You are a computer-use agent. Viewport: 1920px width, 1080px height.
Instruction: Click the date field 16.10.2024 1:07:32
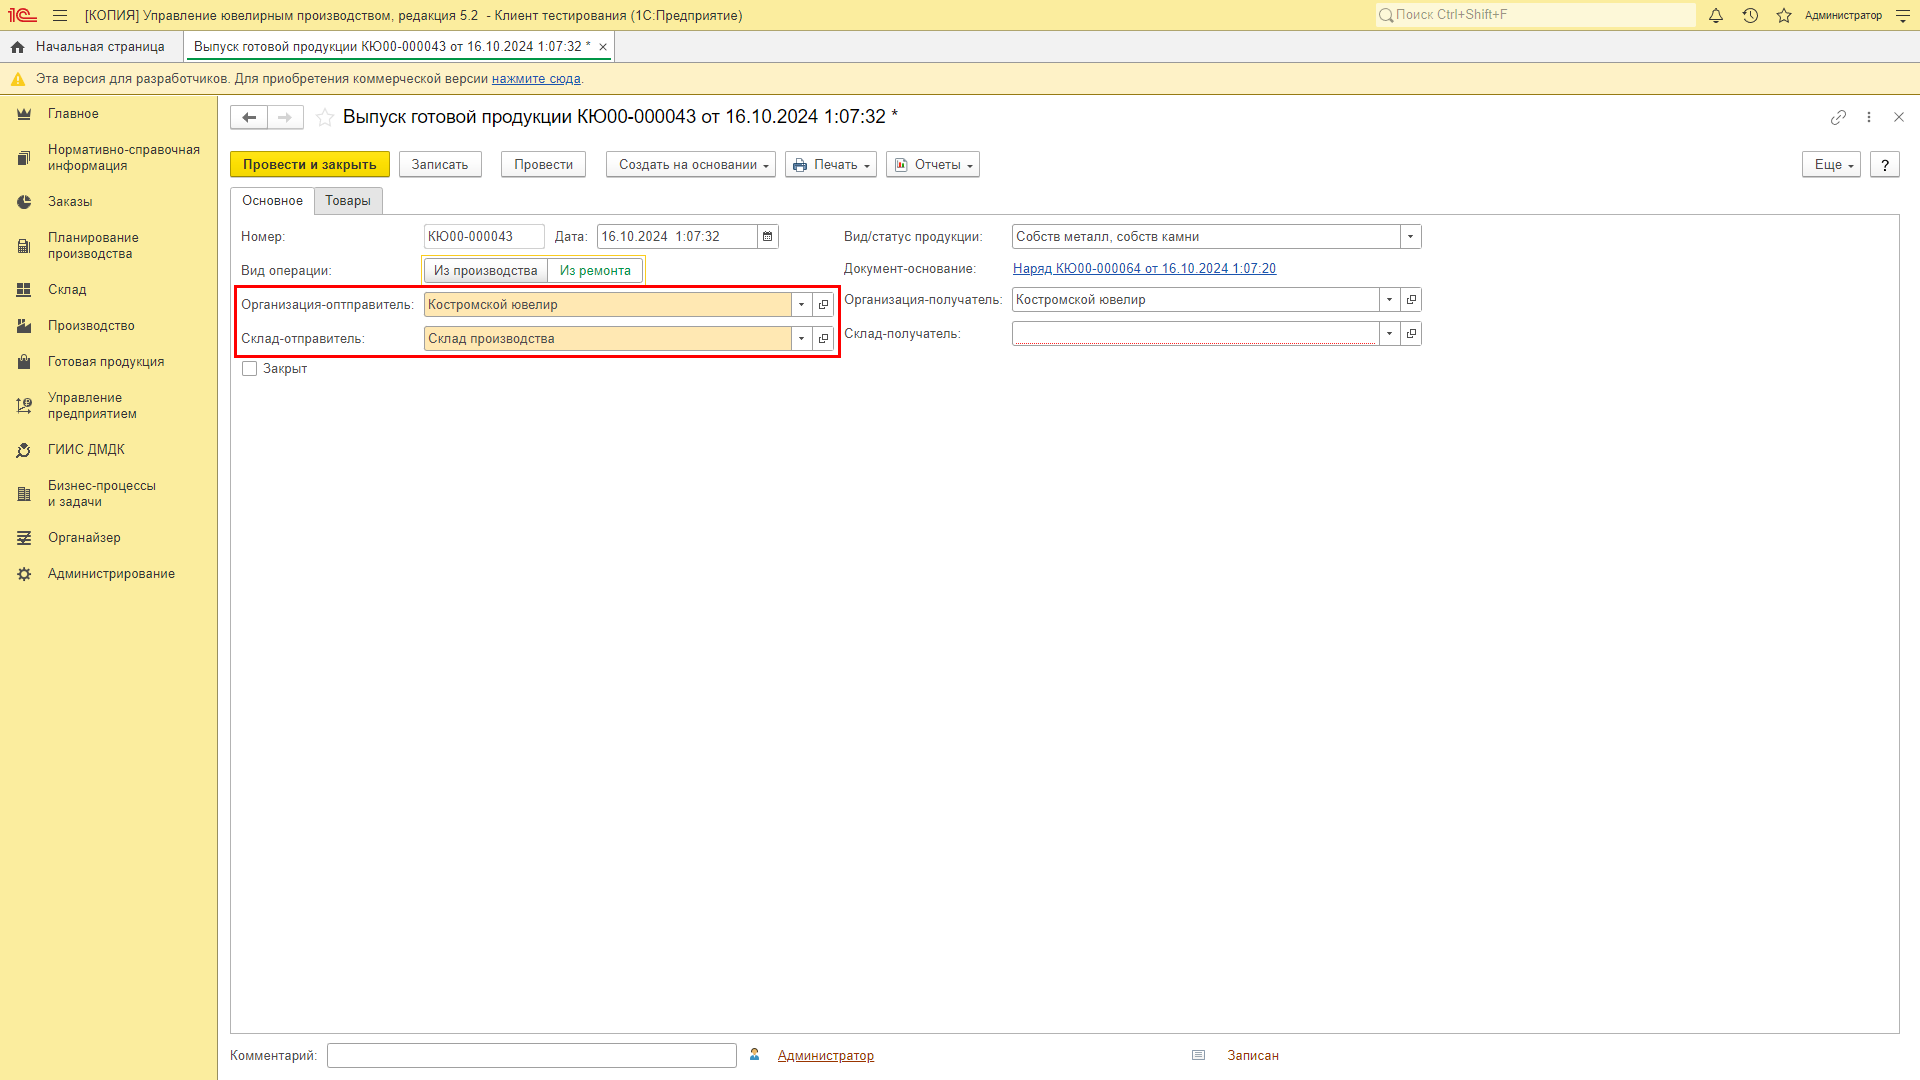pyautogui.click(x=677, y=237)
